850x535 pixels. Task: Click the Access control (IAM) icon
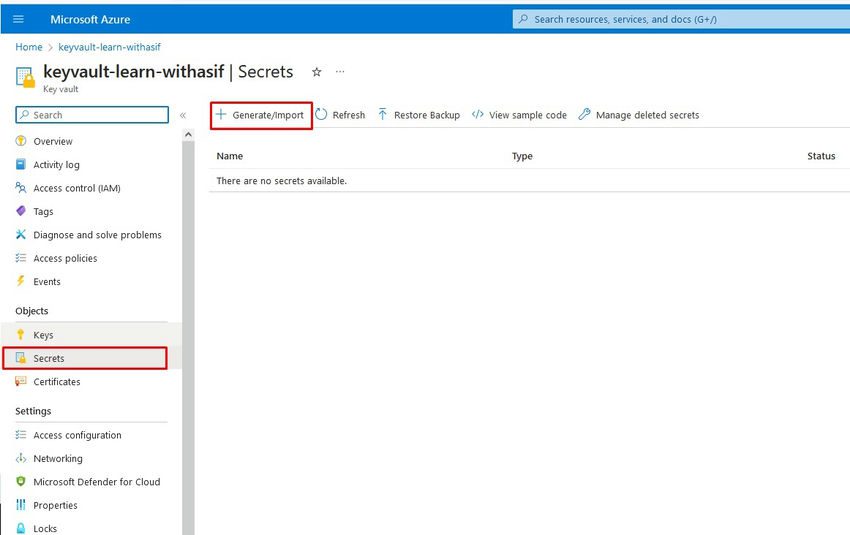[21, 188]
